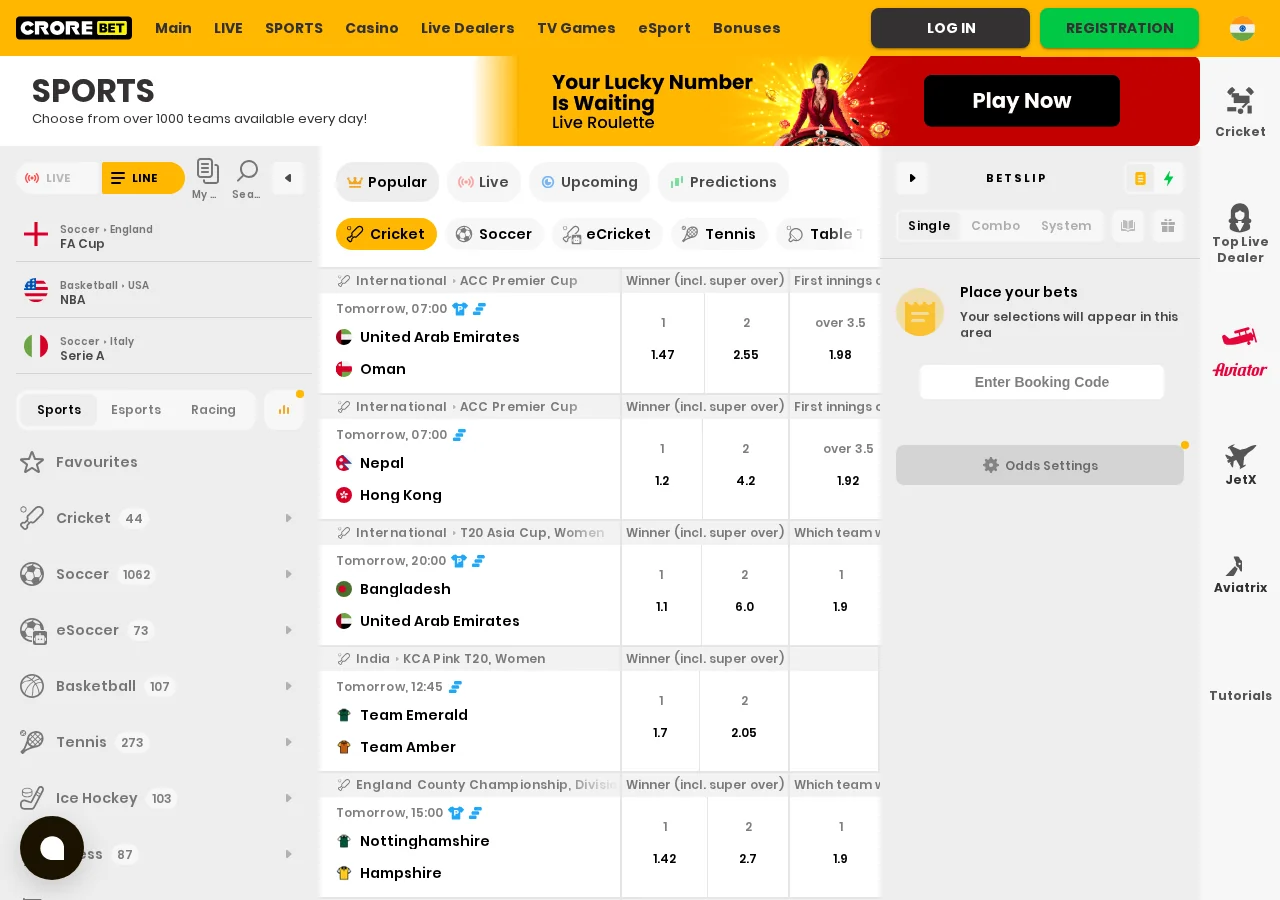
Task: Expand the Soccer 1062 category
Action: (160, 574)
